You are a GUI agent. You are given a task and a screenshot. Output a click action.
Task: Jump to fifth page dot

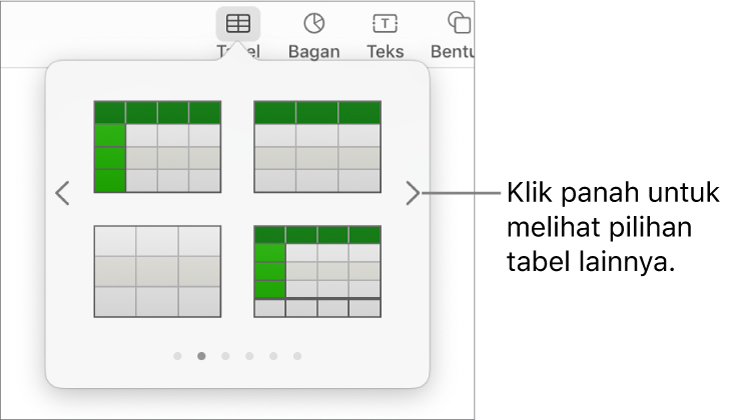pyautogui.click(x=273, y=356)
